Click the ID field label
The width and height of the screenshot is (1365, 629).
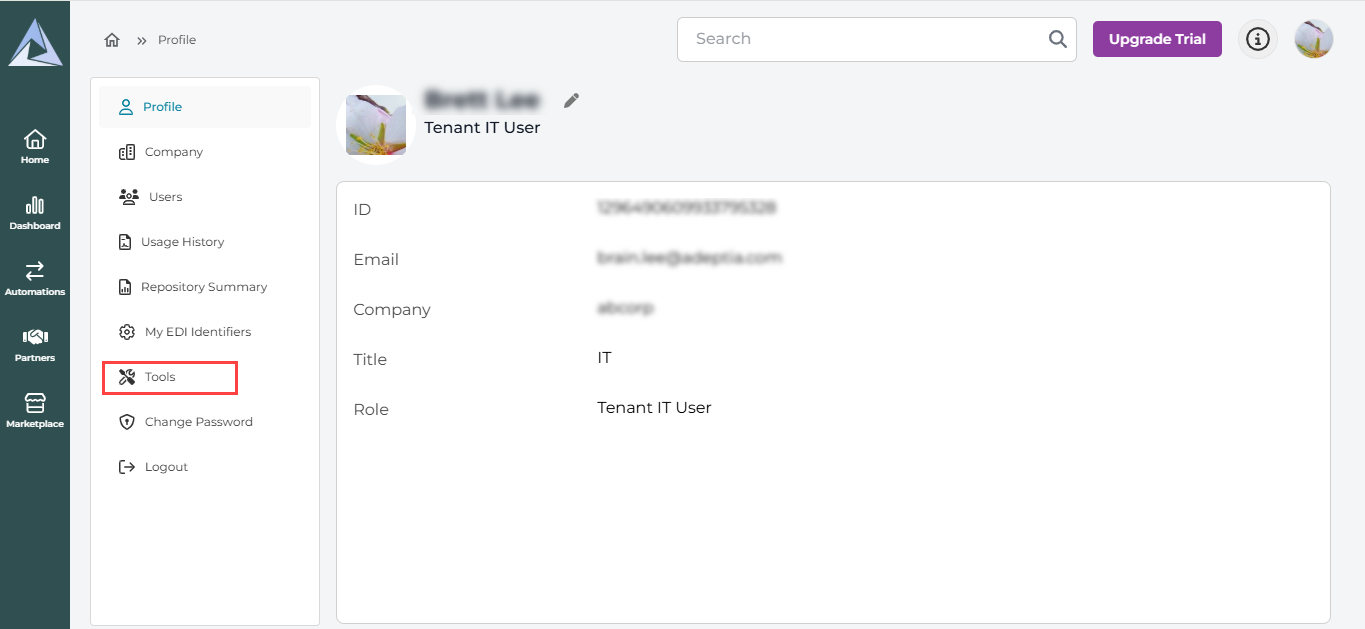pyautogui.click(x=362, y=209)
